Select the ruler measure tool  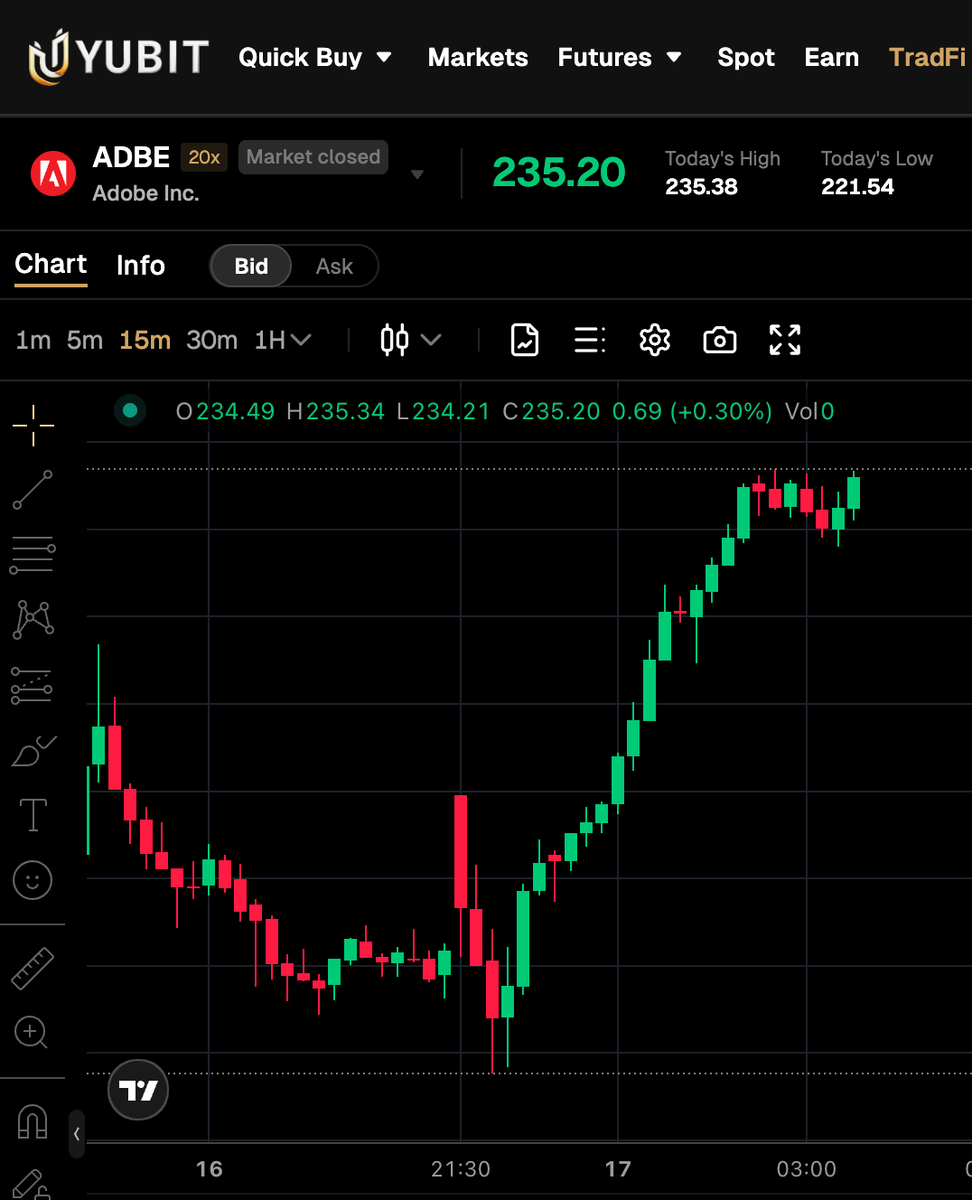click(32, 968)
